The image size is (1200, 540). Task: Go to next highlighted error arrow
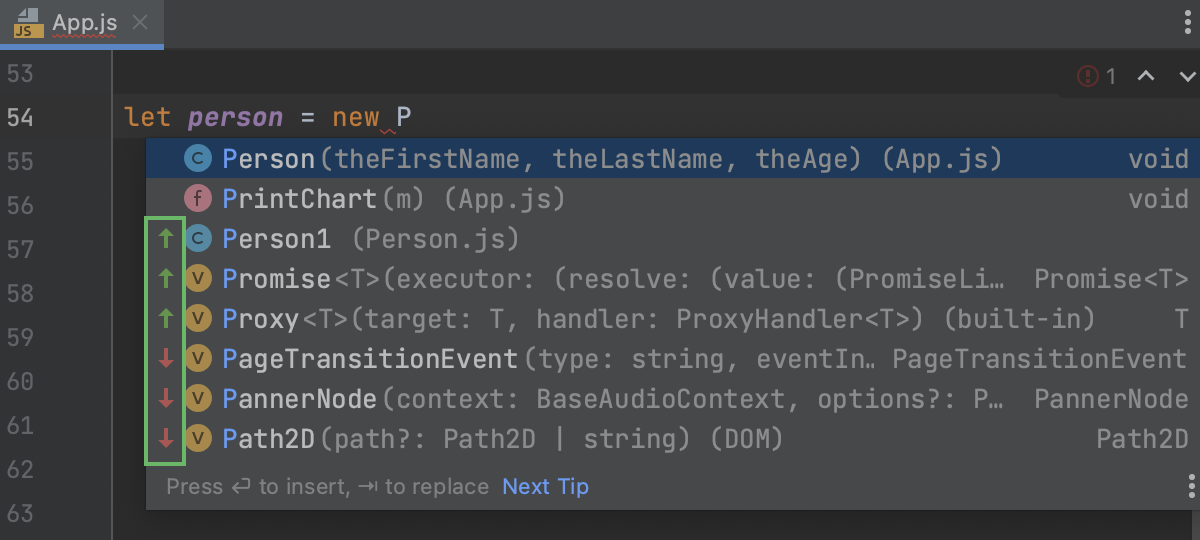(x=1187, y=76)
